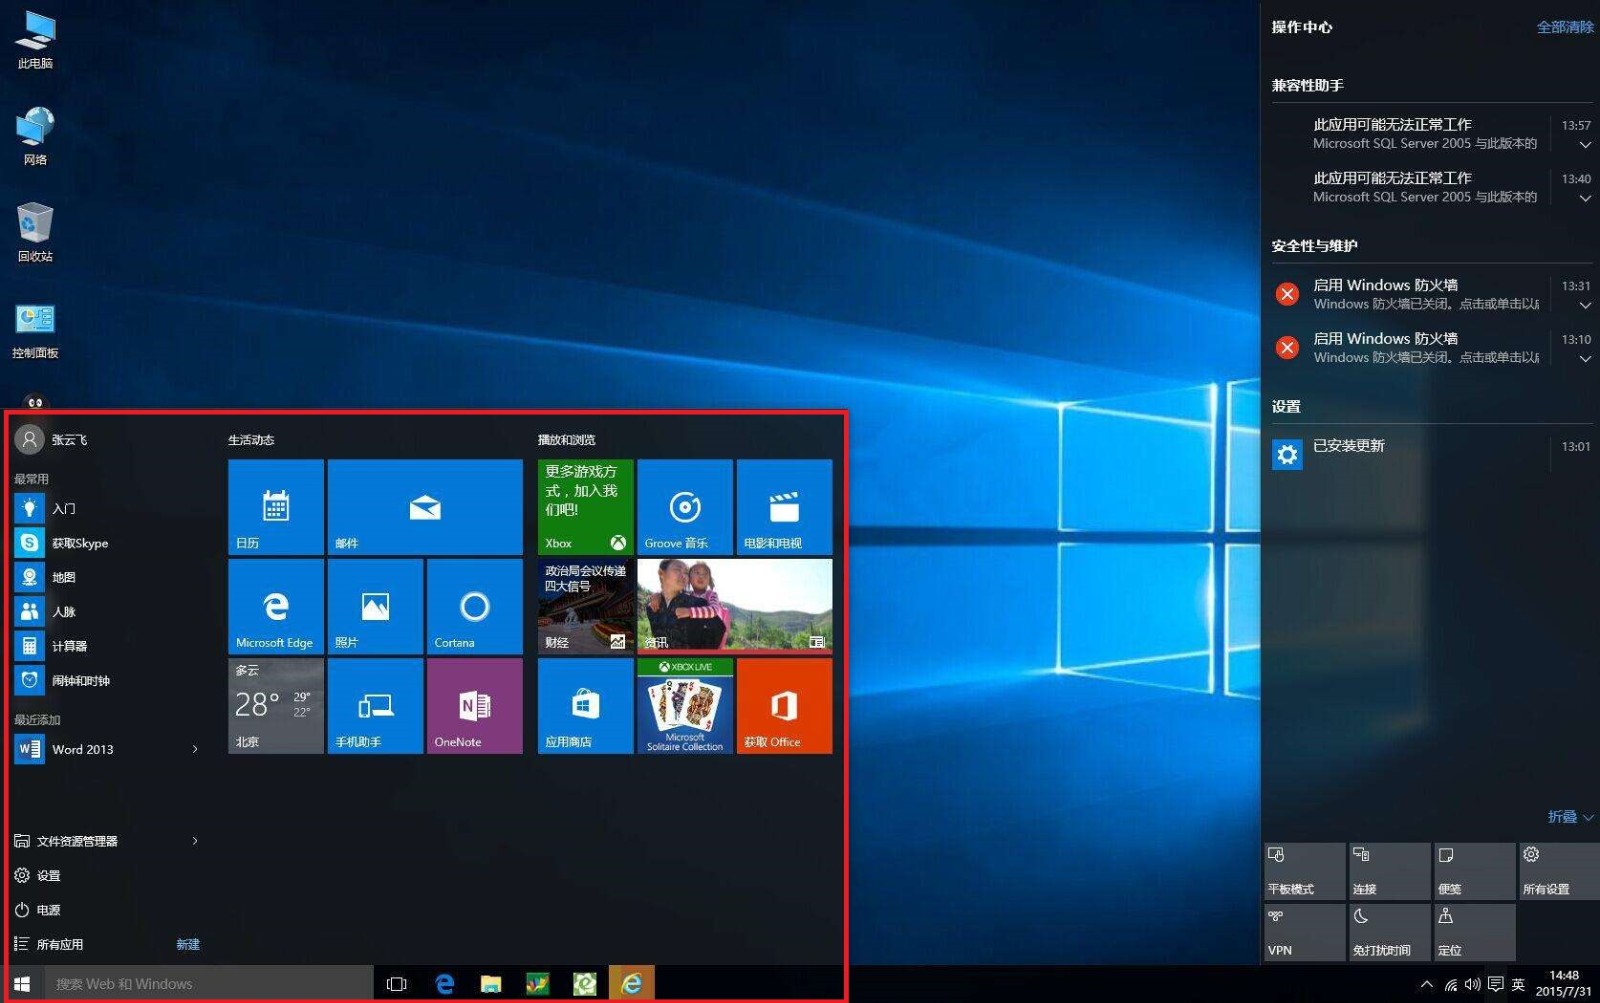This screenshot has height=1003, width=1600.
Task: Toggle 定位 location quick action
Action: [1474, 932]
